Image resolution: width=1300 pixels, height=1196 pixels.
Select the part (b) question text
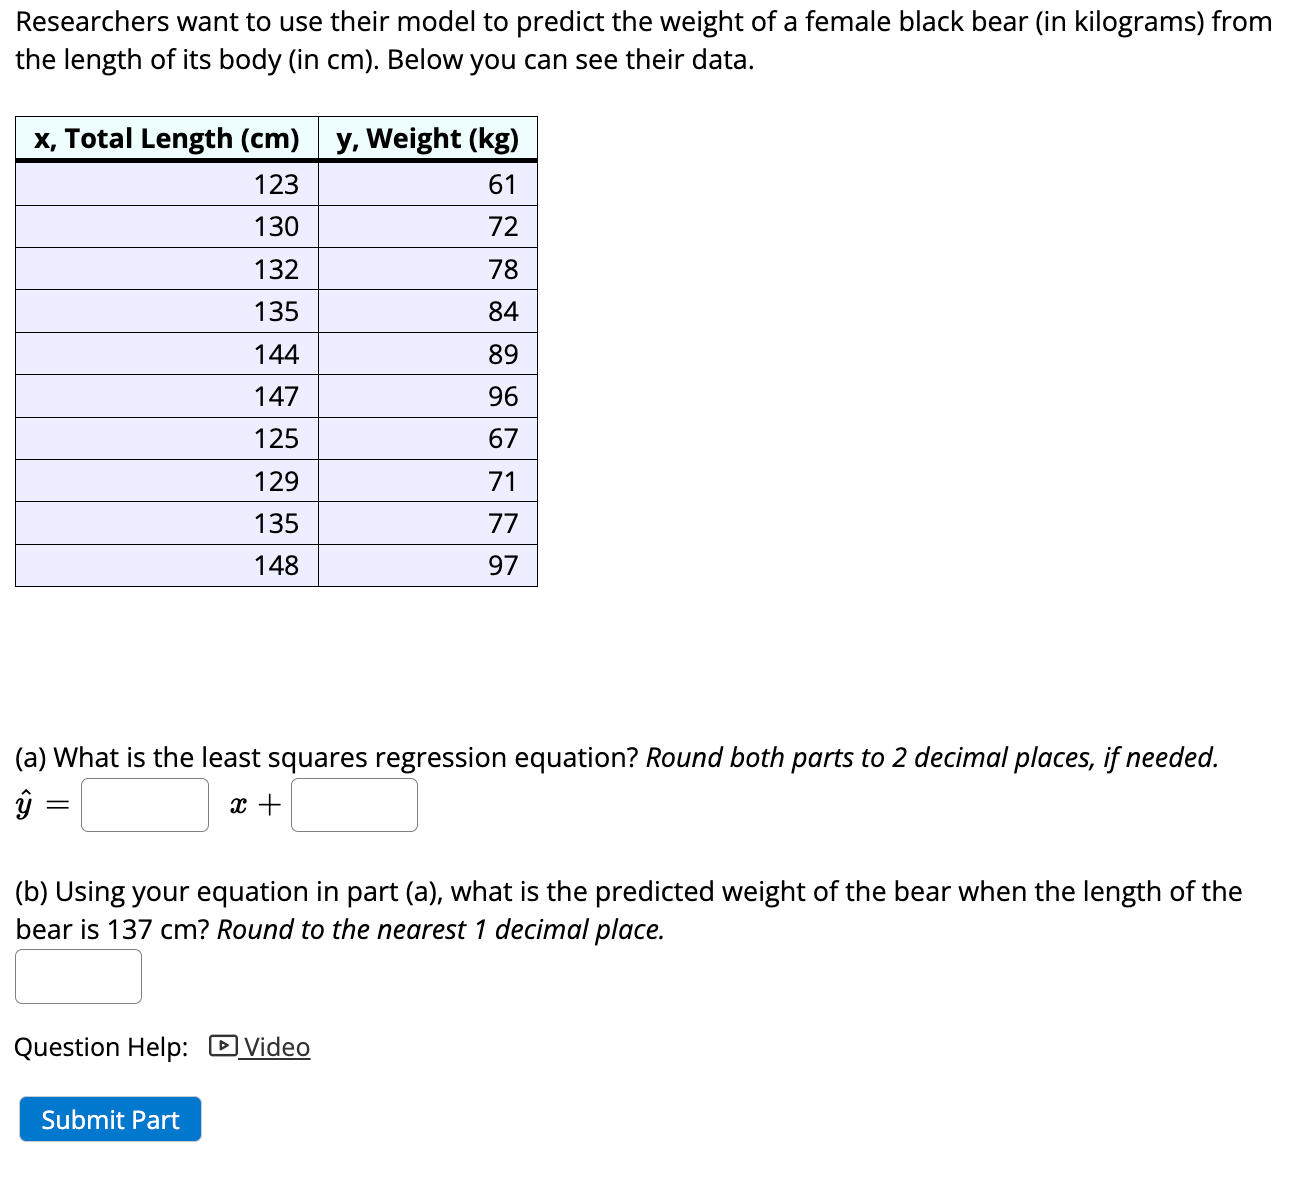click(x=500, y=891)
